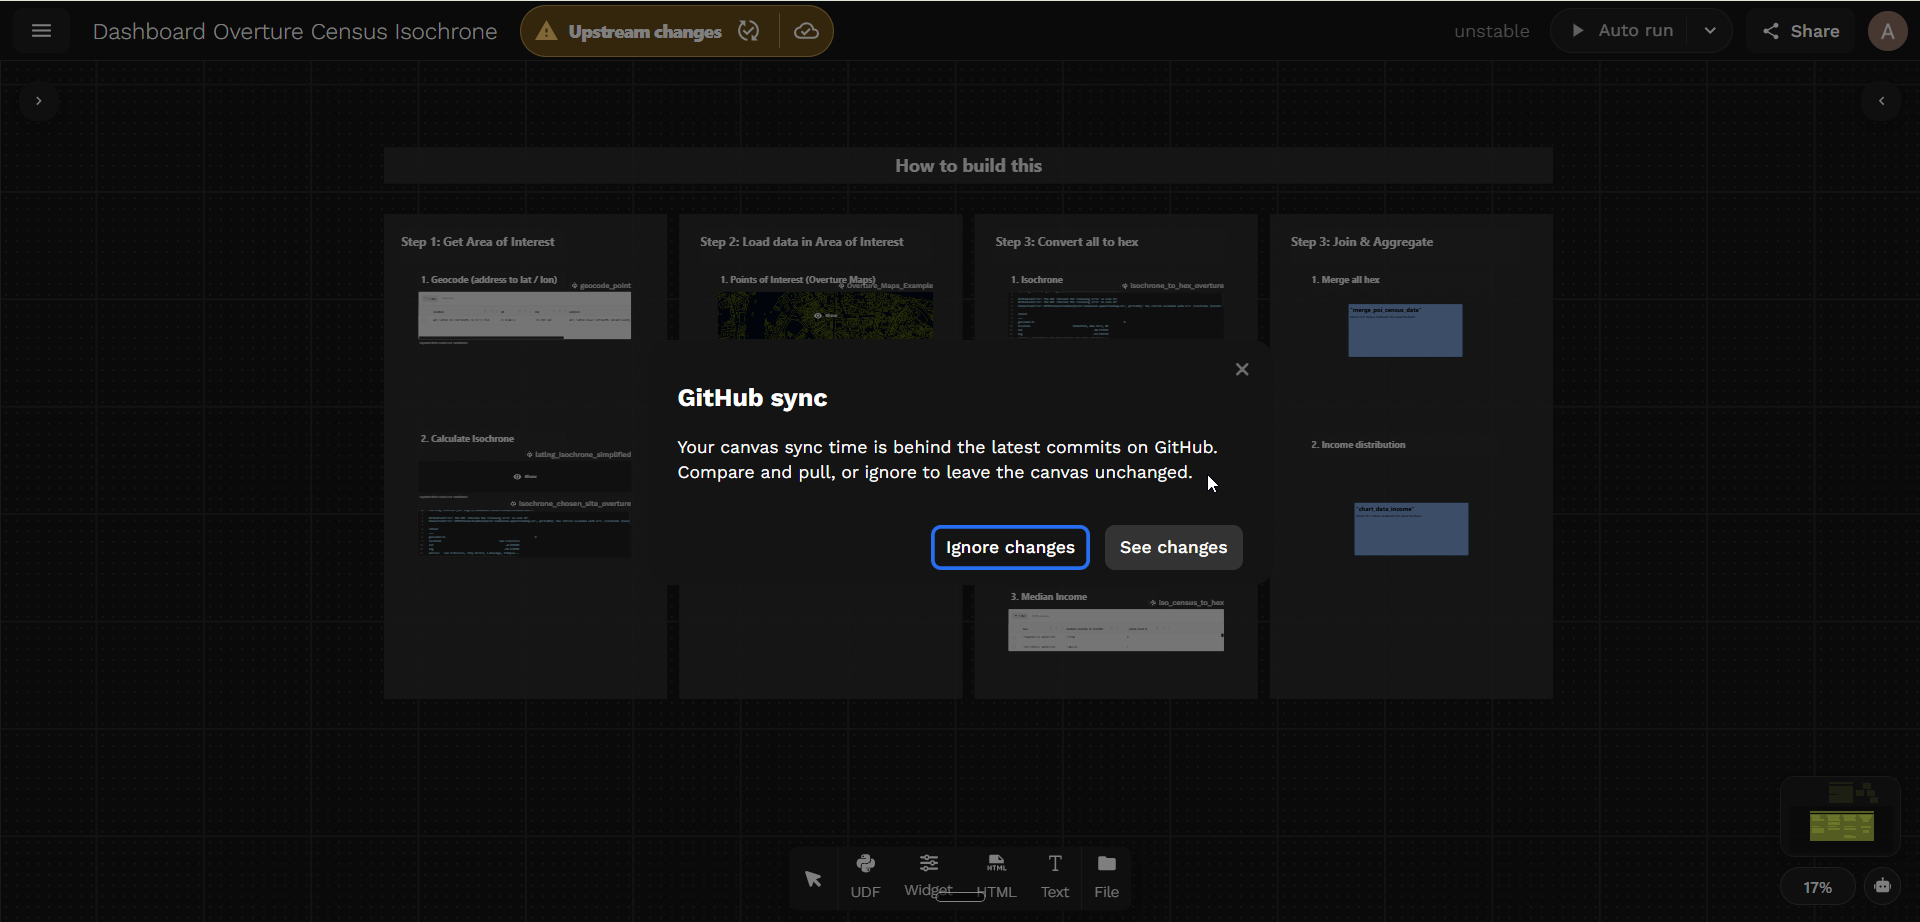The image size is (1920, 922).
Task: Click the cloud save status icon
Action: [x=806, y=31]
